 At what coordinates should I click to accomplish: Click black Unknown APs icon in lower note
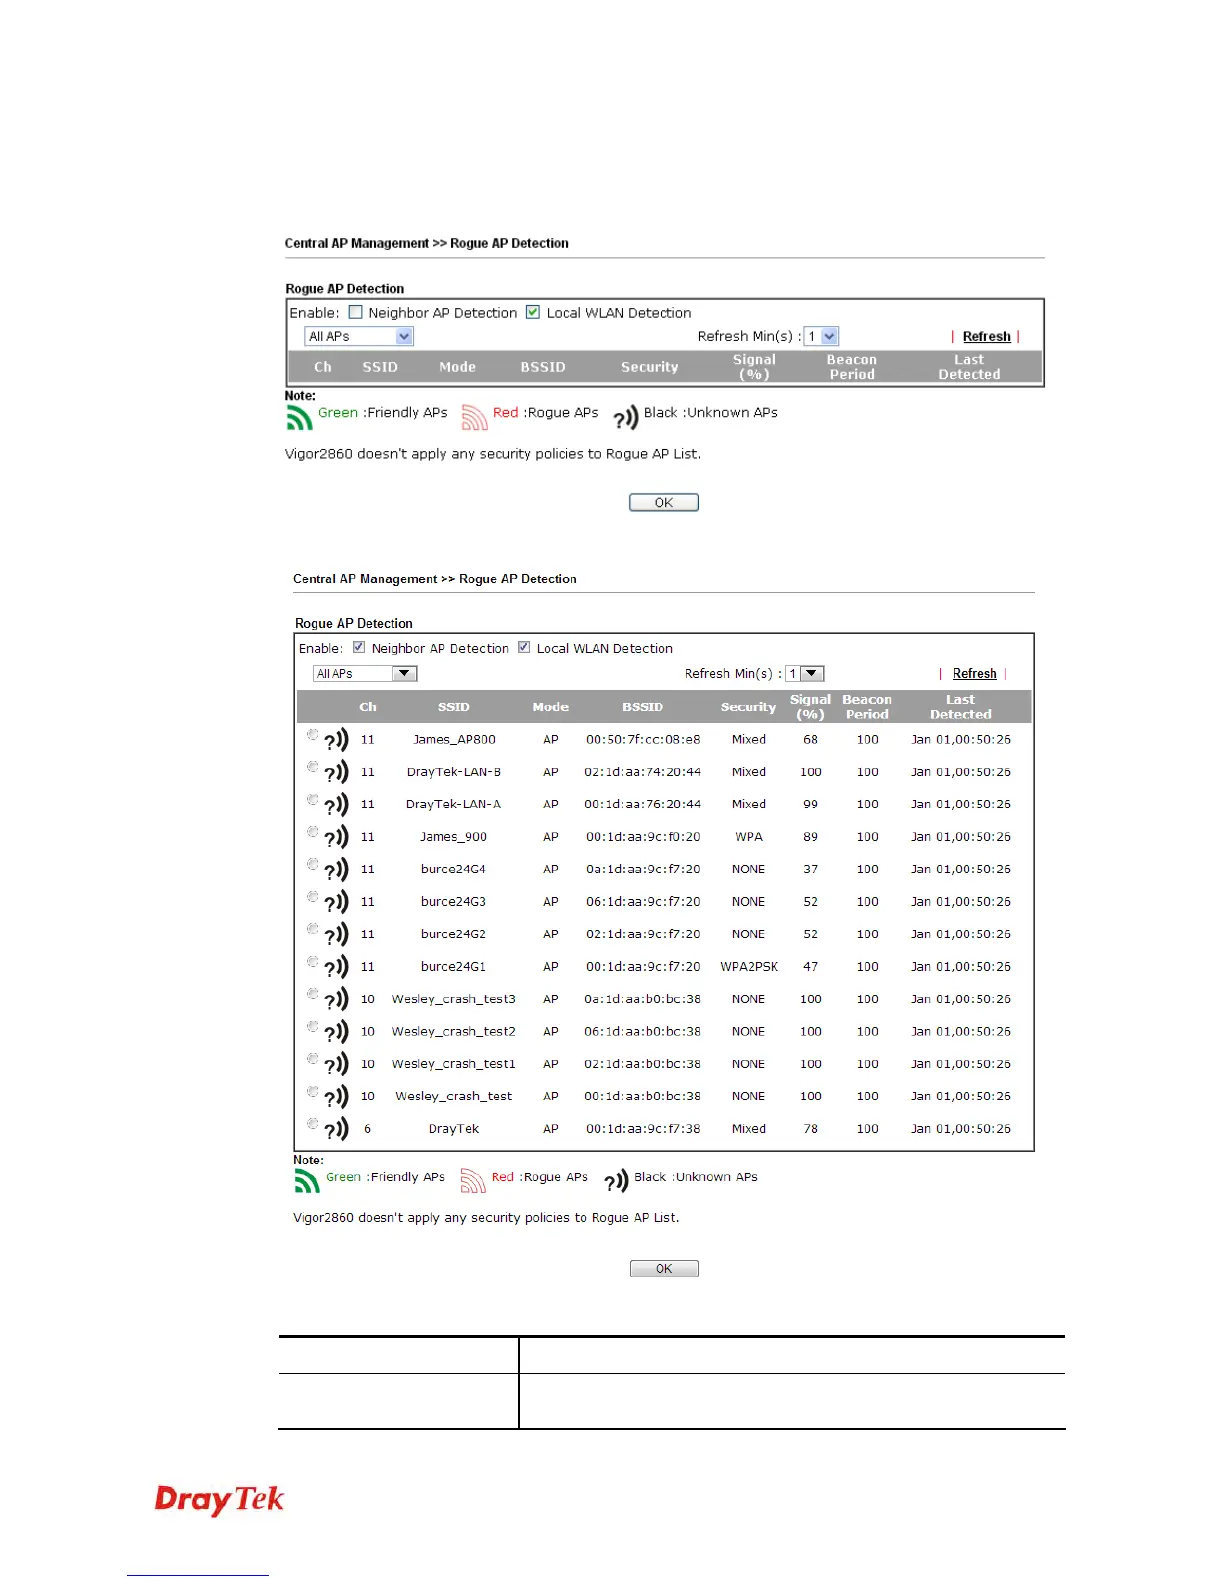click(617, 1182)
